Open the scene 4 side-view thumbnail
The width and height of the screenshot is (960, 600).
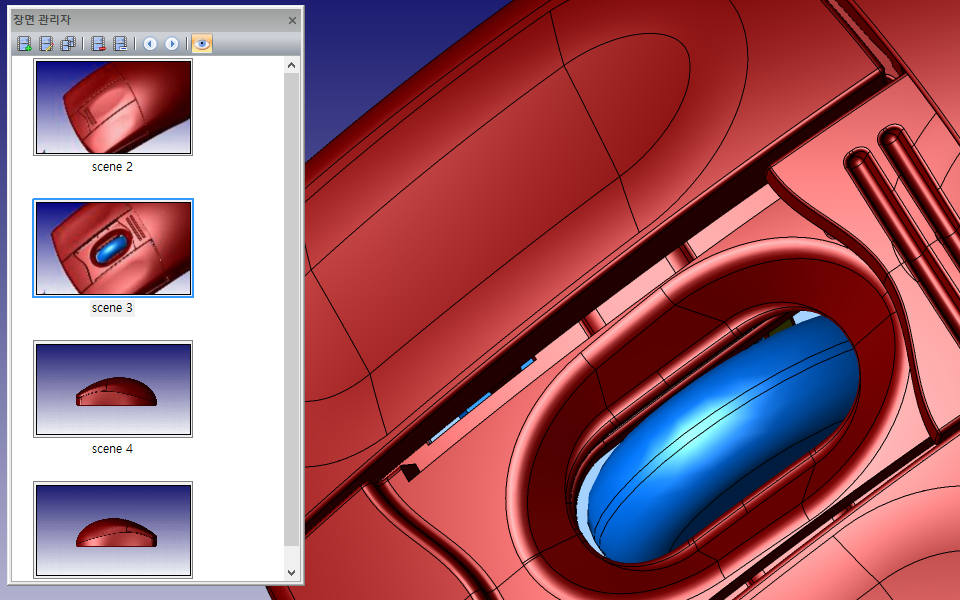(113, 389)
